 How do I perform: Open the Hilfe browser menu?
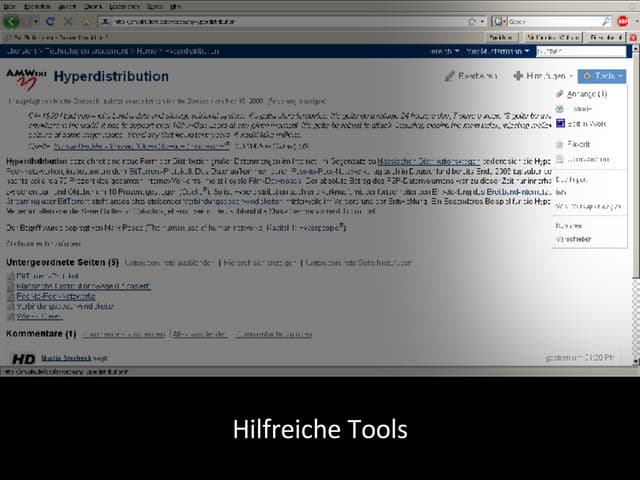(175, 6)
